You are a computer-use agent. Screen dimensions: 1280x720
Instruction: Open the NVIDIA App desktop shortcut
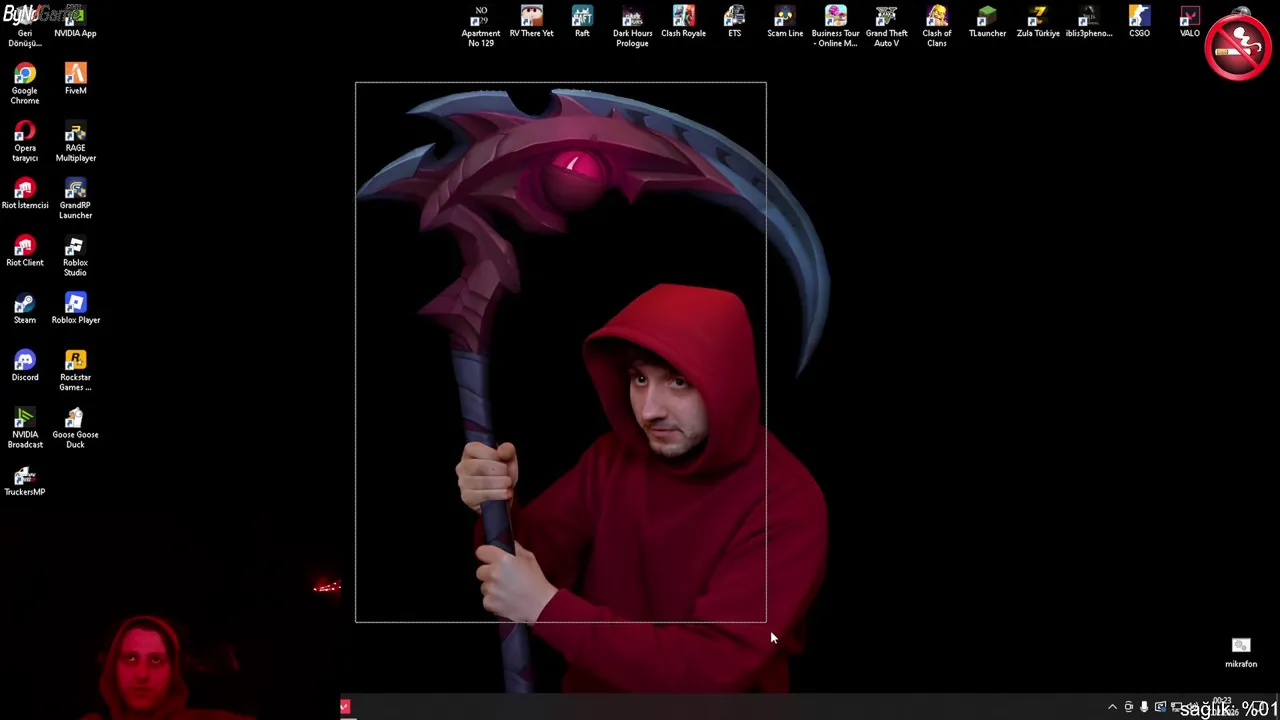click(x=75, y=22)
